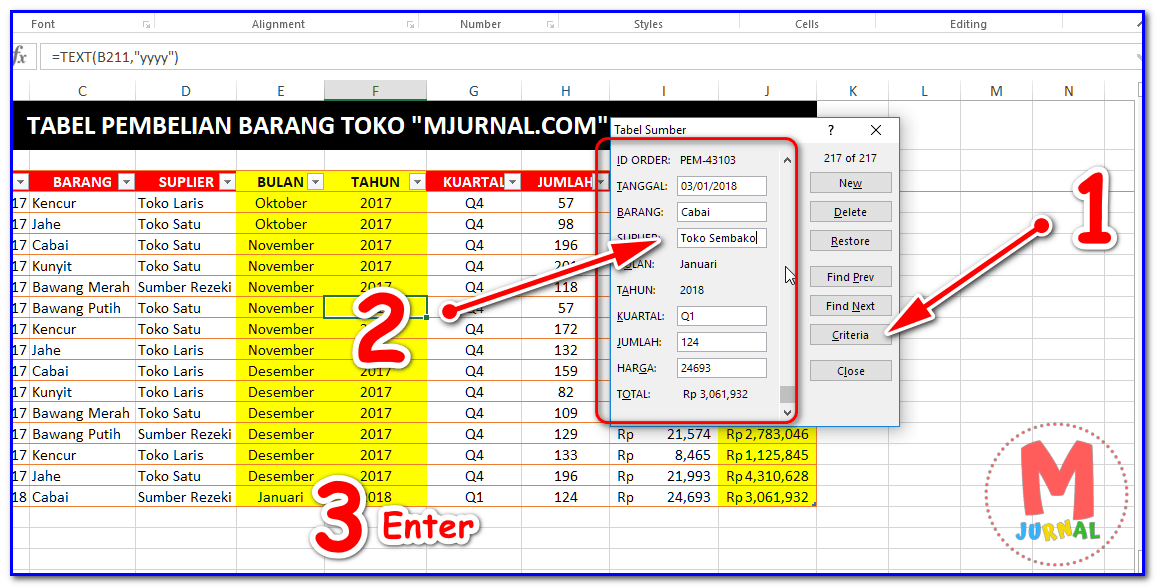Click the title cell TABEL PEMBELIAN BARANG TOKO
1156x587 pixels.
coord(317,125)
